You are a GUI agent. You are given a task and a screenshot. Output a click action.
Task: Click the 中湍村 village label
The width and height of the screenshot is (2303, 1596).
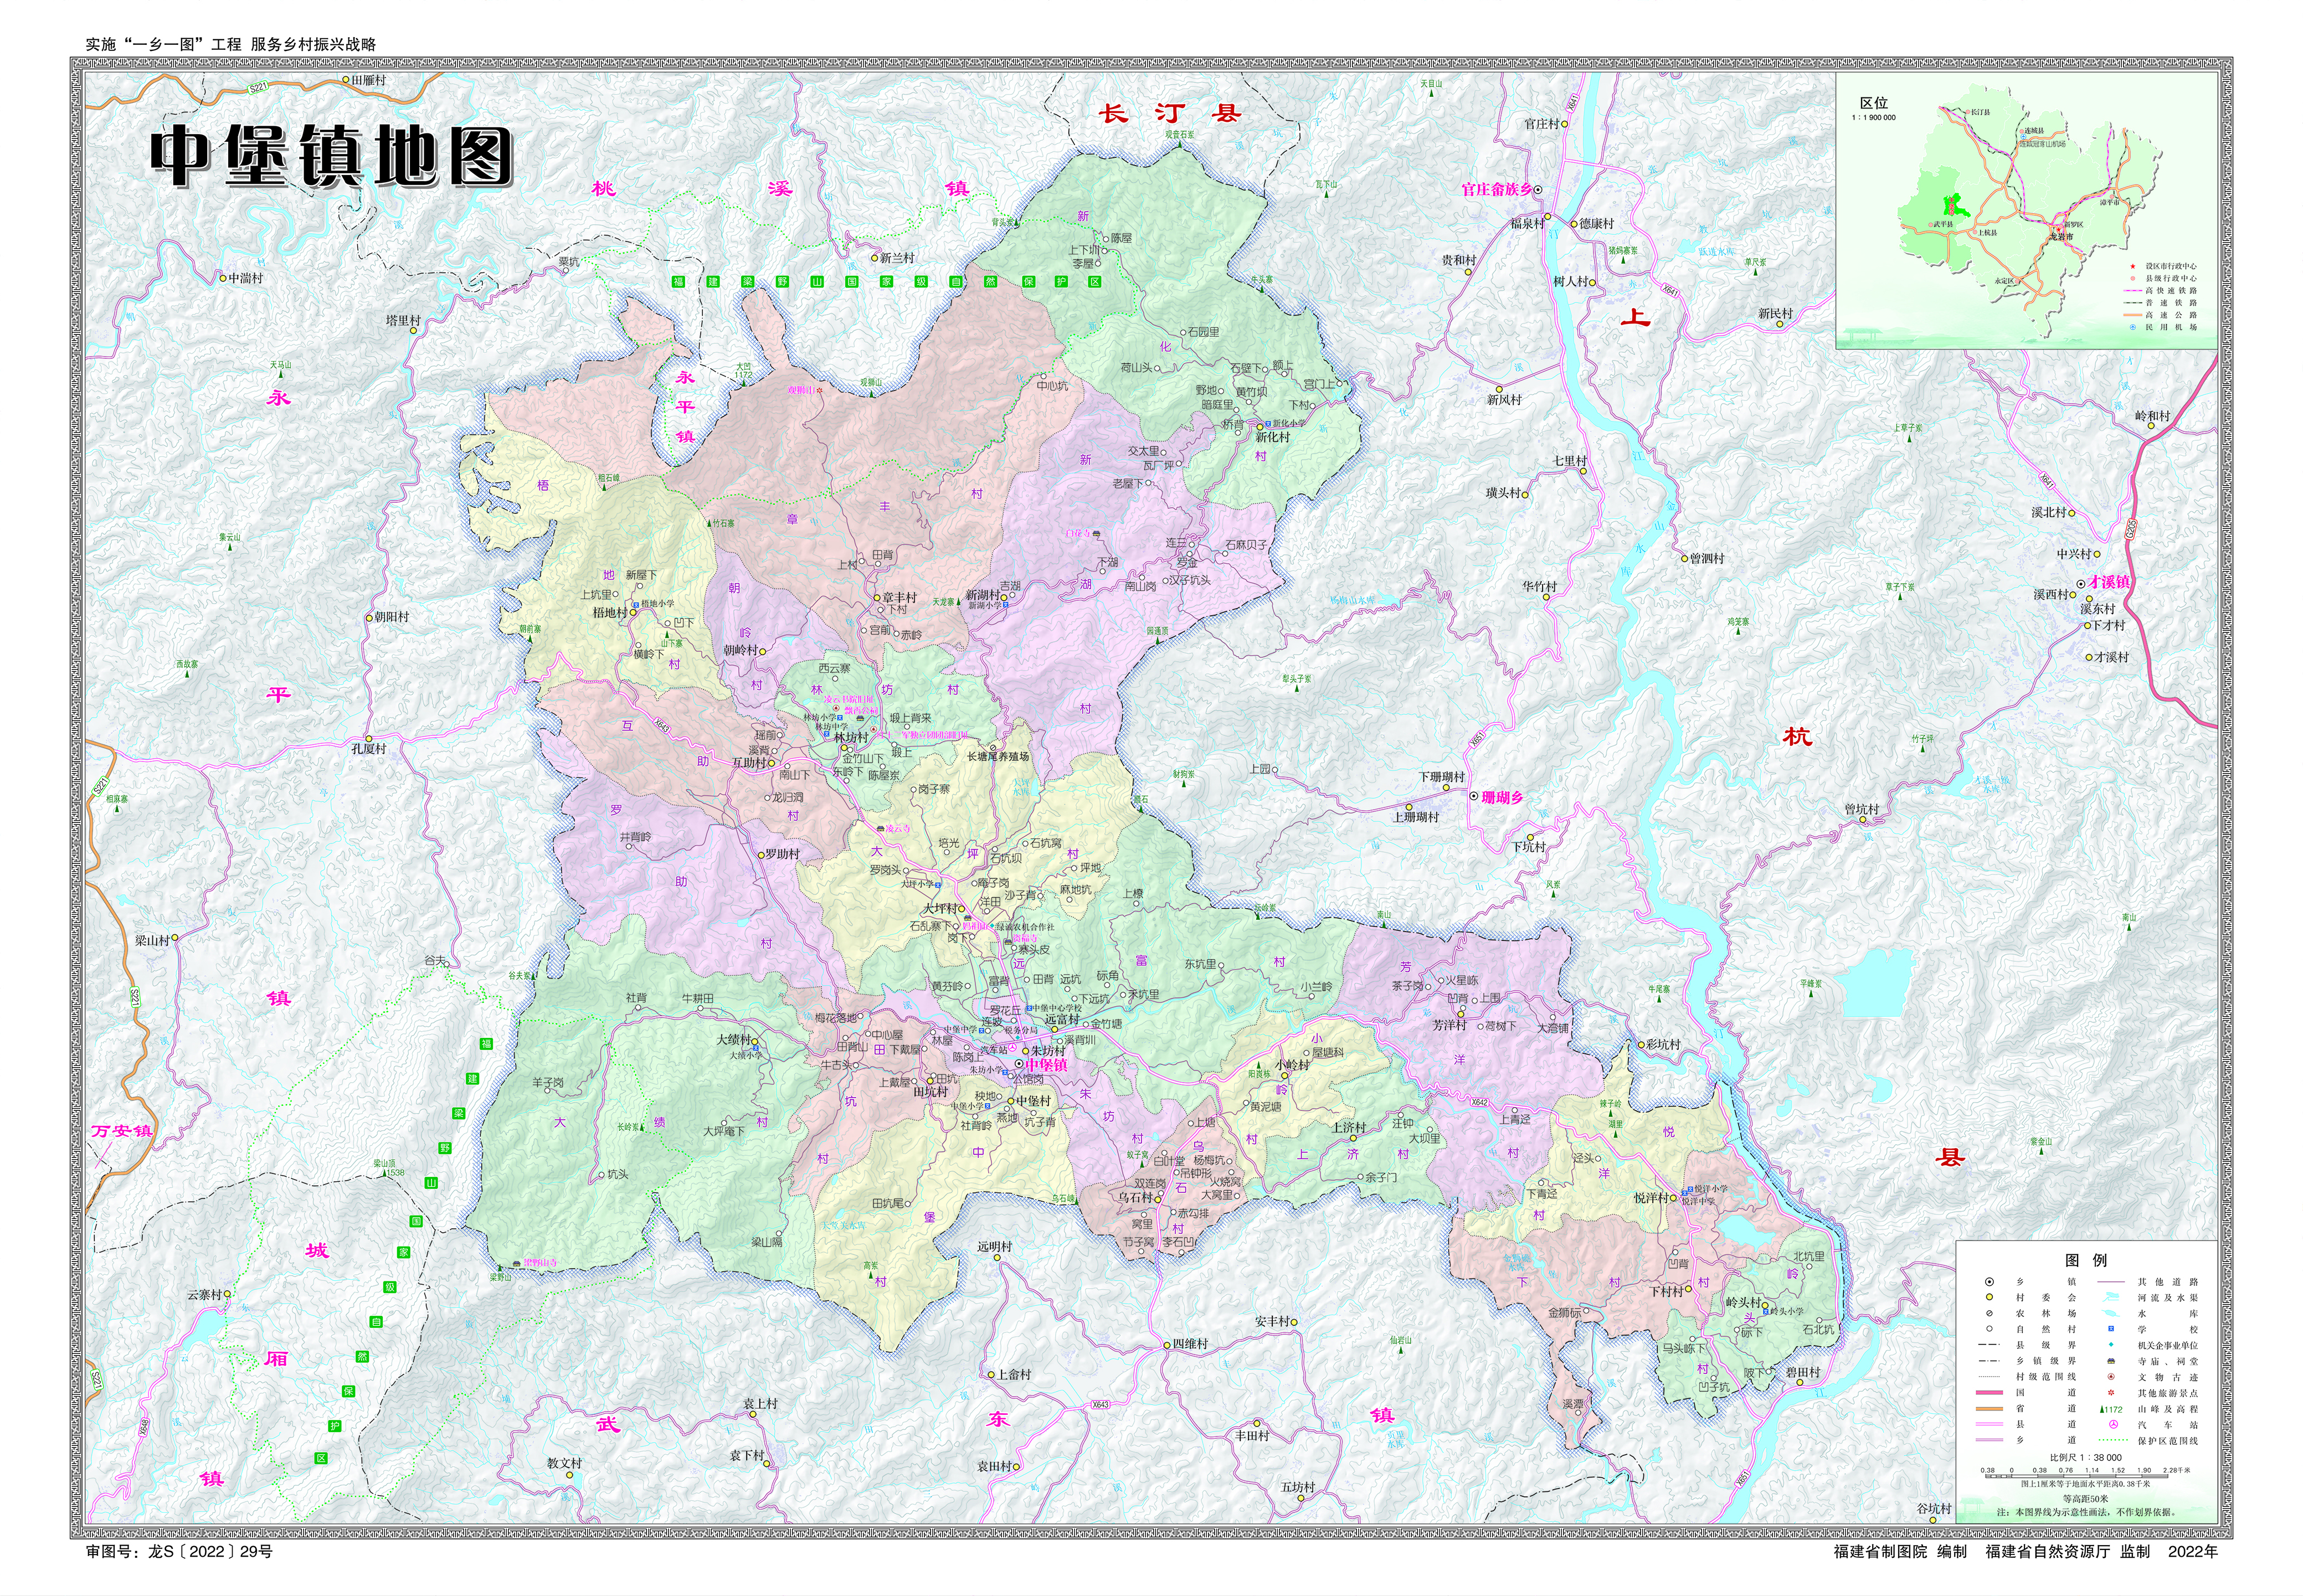(x=246, y=278)
